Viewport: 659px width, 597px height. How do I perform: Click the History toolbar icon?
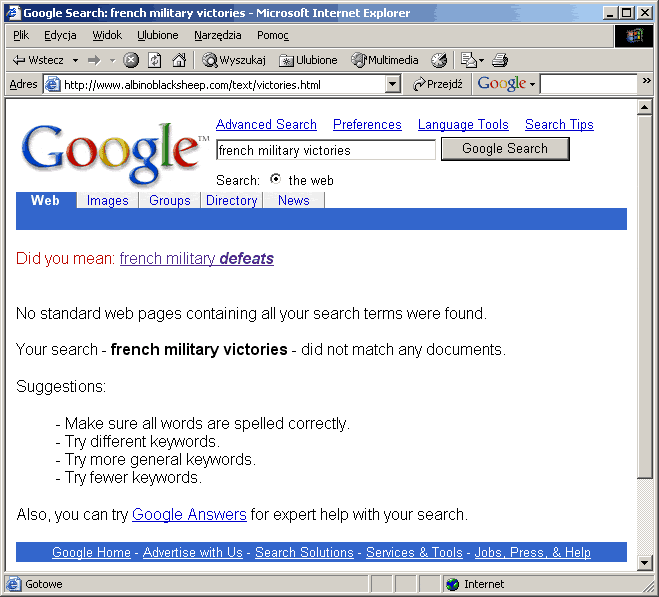439,60
